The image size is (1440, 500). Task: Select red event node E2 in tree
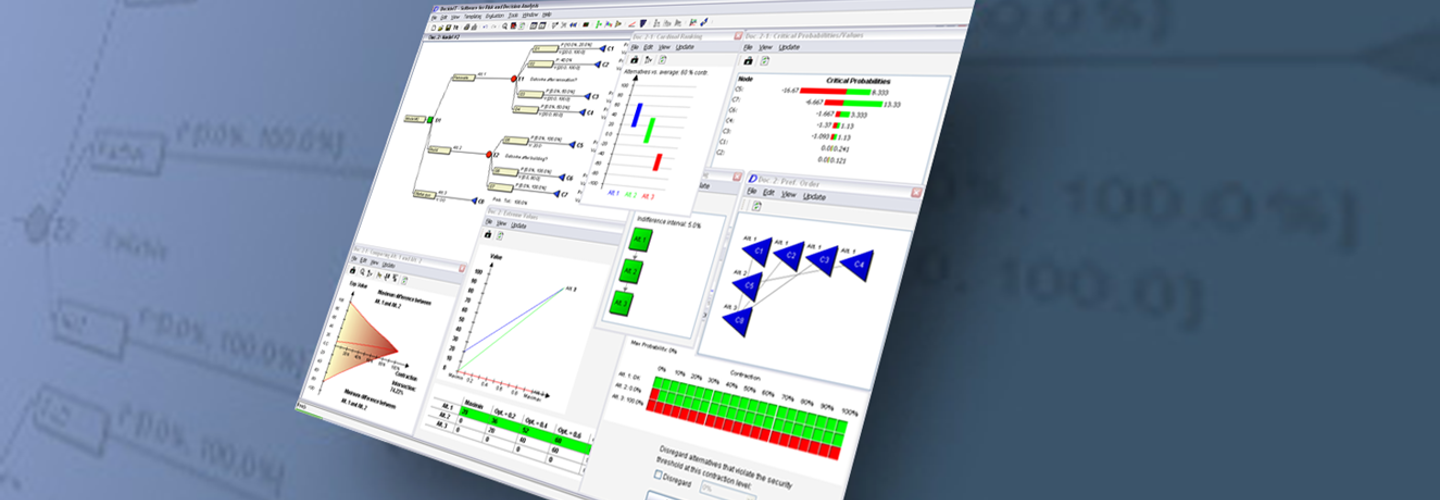click(x=489, y=154)
